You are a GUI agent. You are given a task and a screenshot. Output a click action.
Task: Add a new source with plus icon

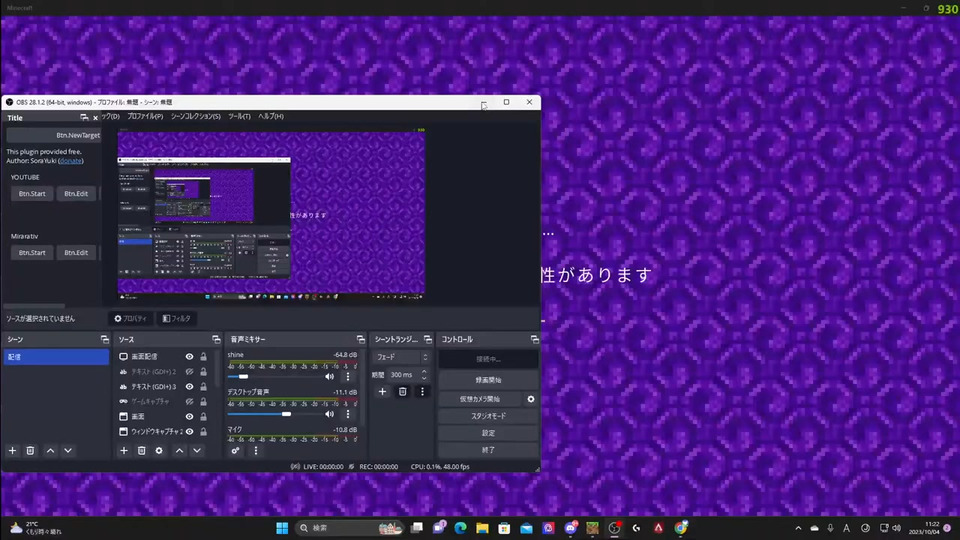pos(124,451)
